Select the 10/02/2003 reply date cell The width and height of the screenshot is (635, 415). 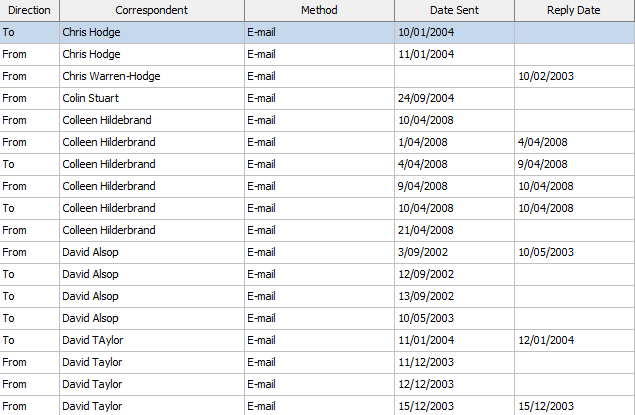tap(546, 76)
